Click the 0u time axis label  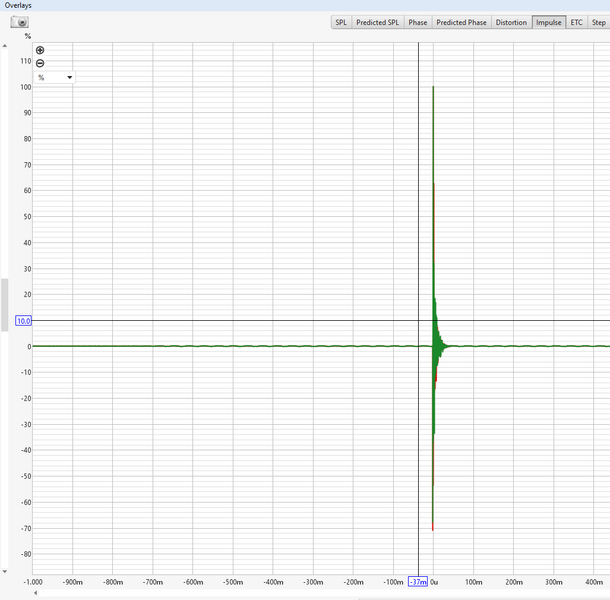pyautogui.click(x=434, y=582)
